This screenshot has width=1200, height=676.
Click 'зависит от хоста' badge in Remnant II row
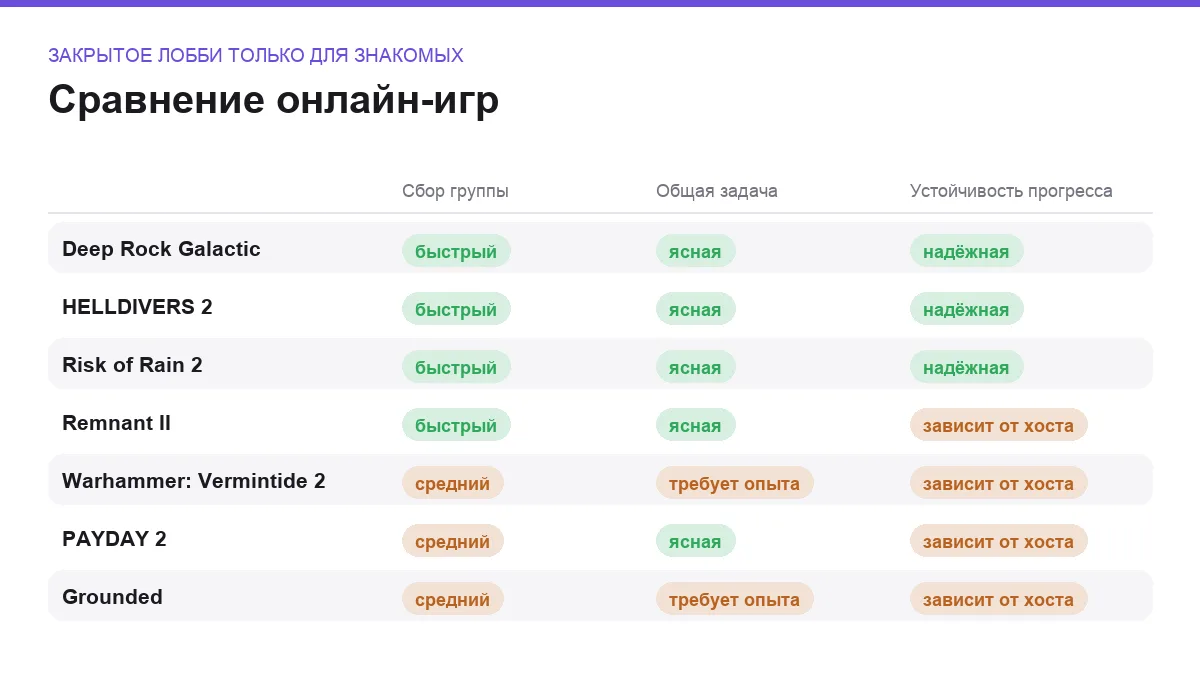click(x=998, y=425)
